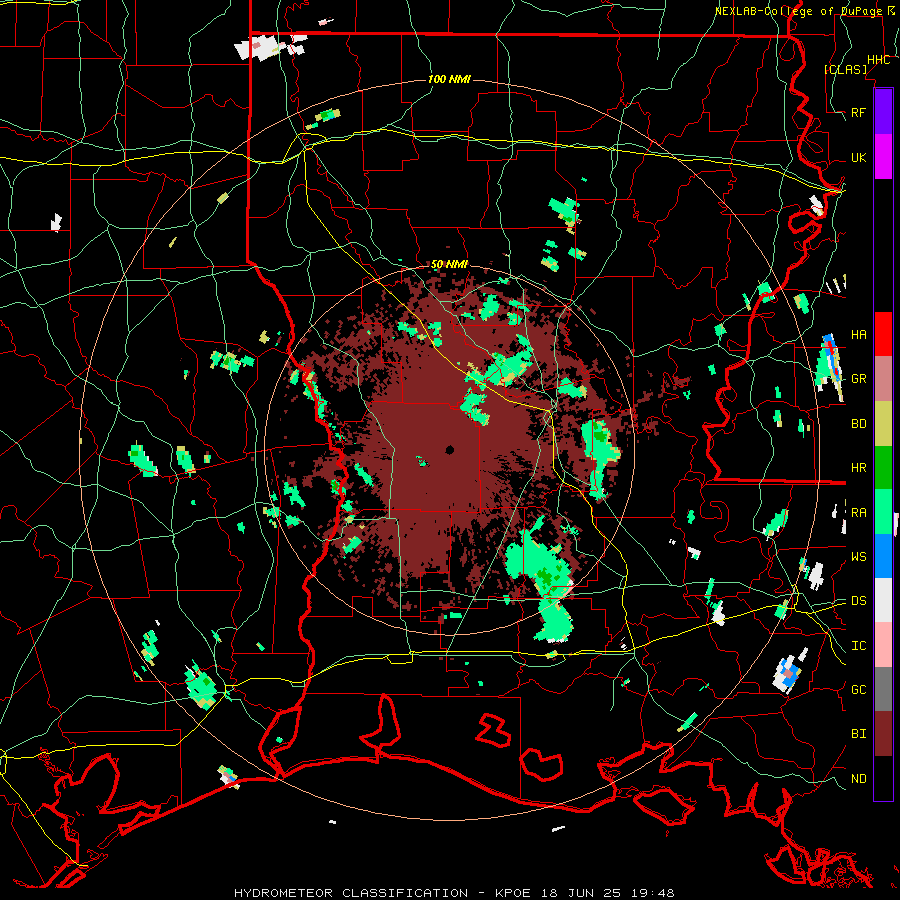The image size is (900, 900).
Task: Click the HA legend label
Action: click(x=858, y=334)
